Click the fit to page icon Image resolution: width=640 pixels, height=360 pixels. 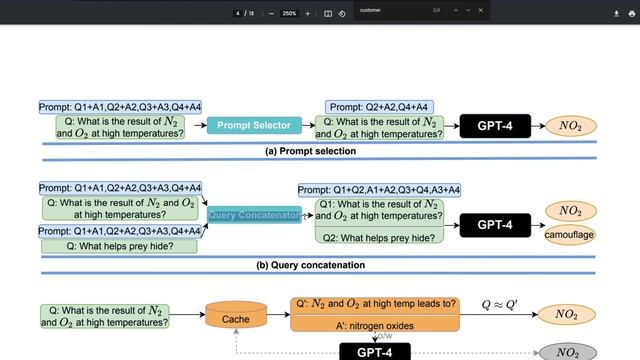coord(328,13)
